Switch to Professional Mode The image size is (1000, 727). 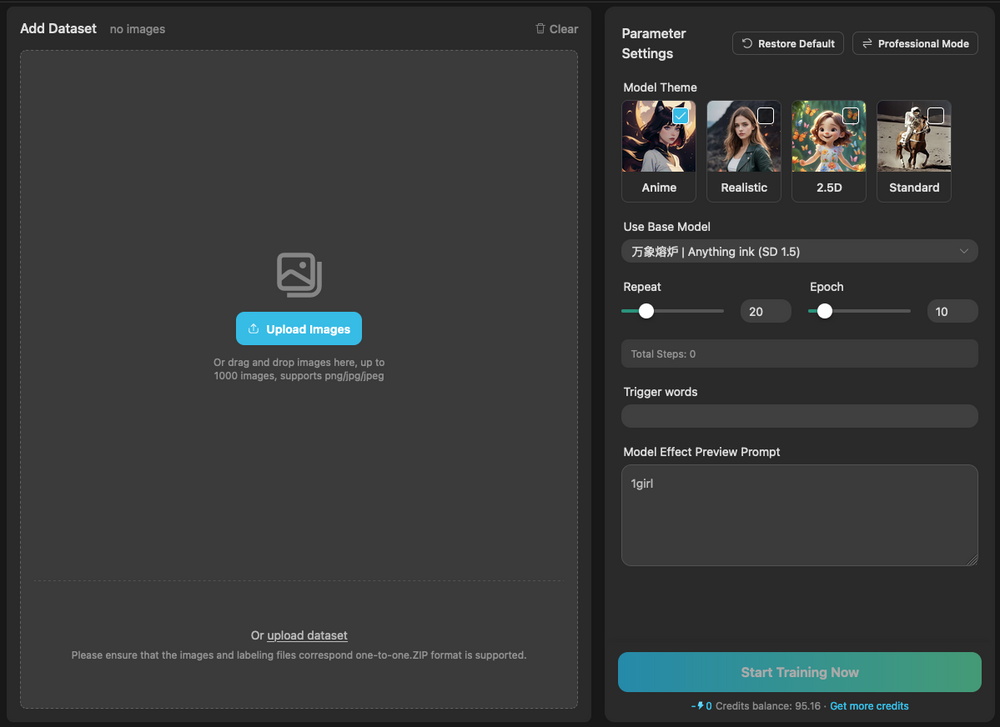tap(915, 44)
